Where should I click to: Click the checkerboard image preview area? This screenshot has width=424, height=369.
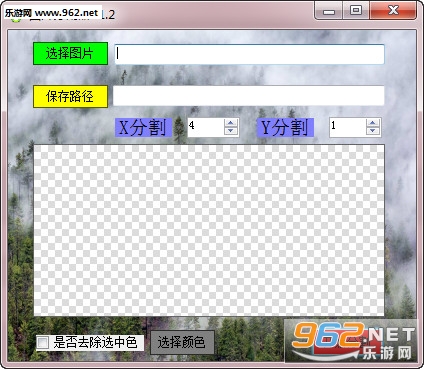click(209, 230)
